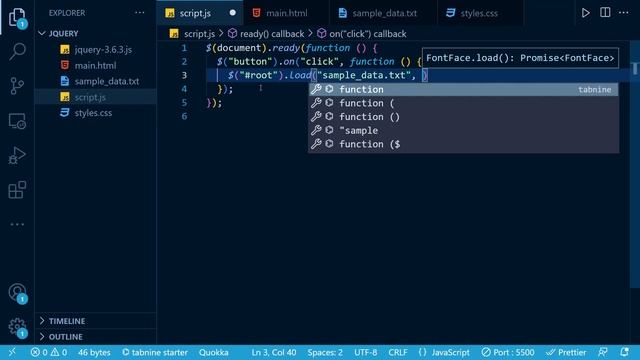This screenshot has height=360, width=640.
Task: Click line number 1 in the gutter
Action: coord(184,48)
